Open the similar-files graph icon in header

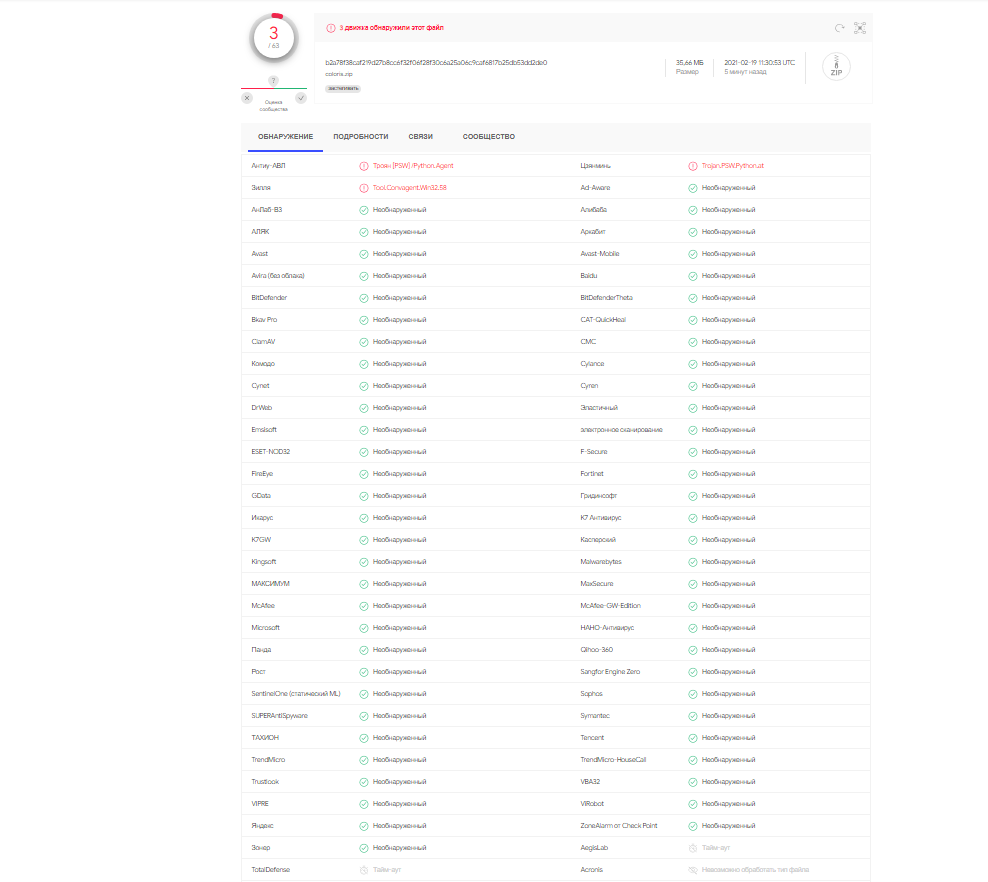(860, 28)
